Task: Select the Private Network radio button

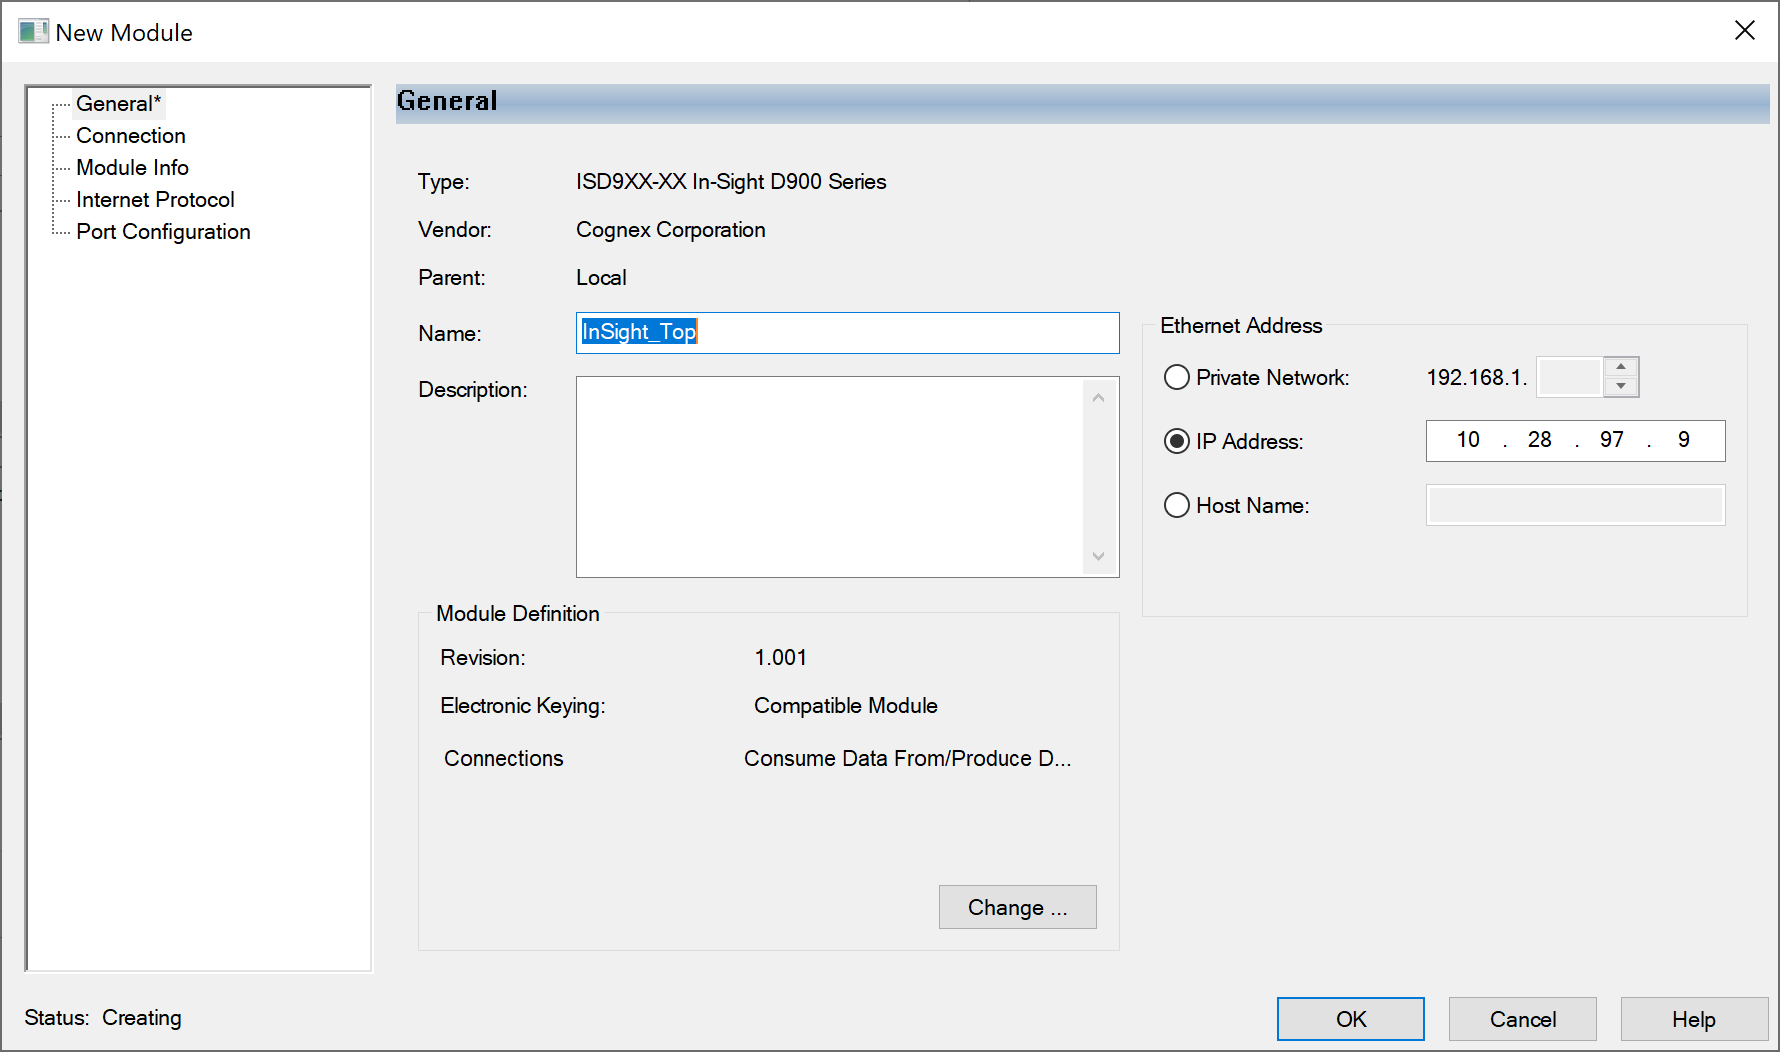Action: (1177, 378)
